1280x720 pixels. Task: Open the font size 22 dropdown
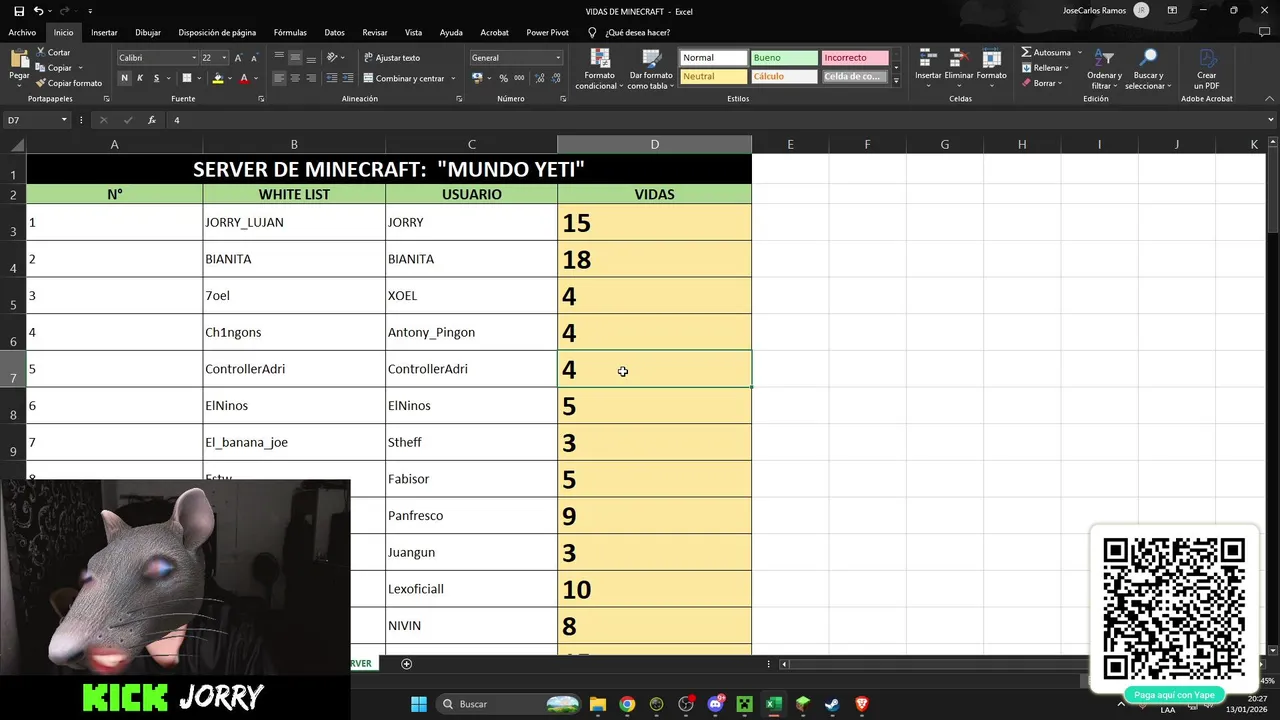point(224,58)
